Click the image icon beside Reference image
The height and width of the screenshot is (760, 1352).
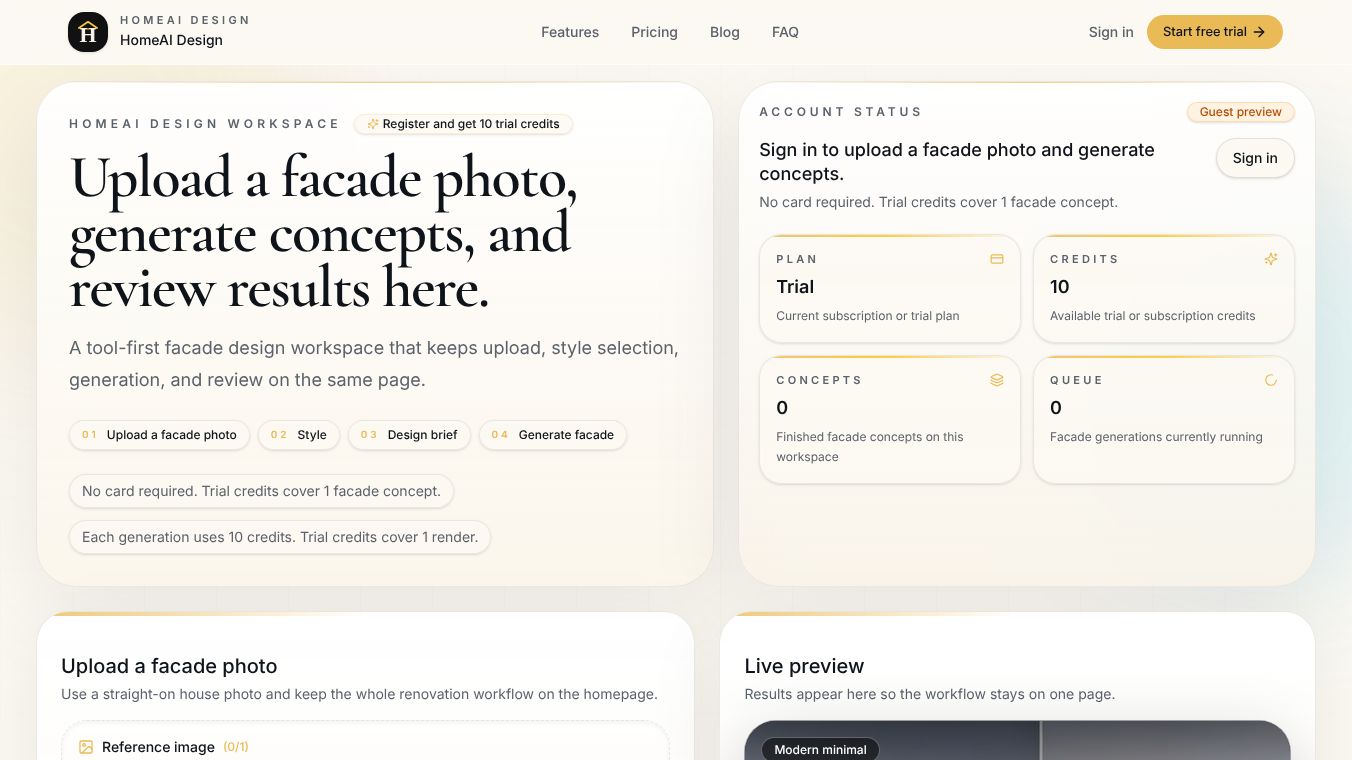pos(86,747)
